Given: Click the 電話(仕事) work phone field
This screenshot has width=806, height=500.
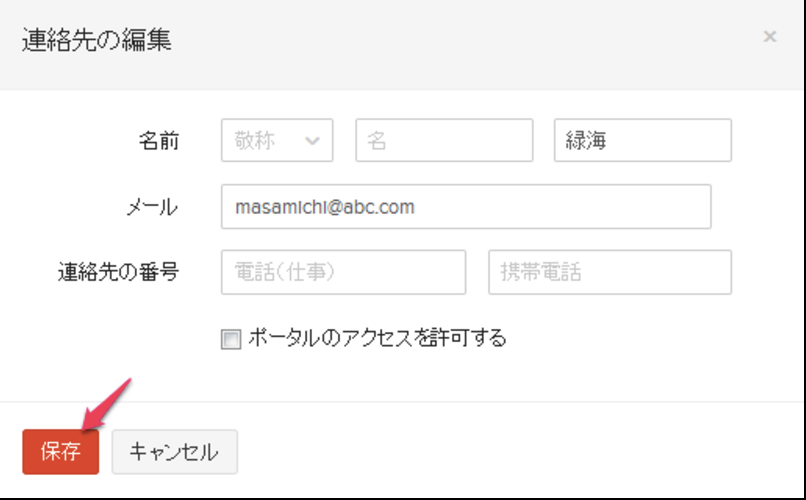Looking at the screenshot, I should (x=343, y=272).
